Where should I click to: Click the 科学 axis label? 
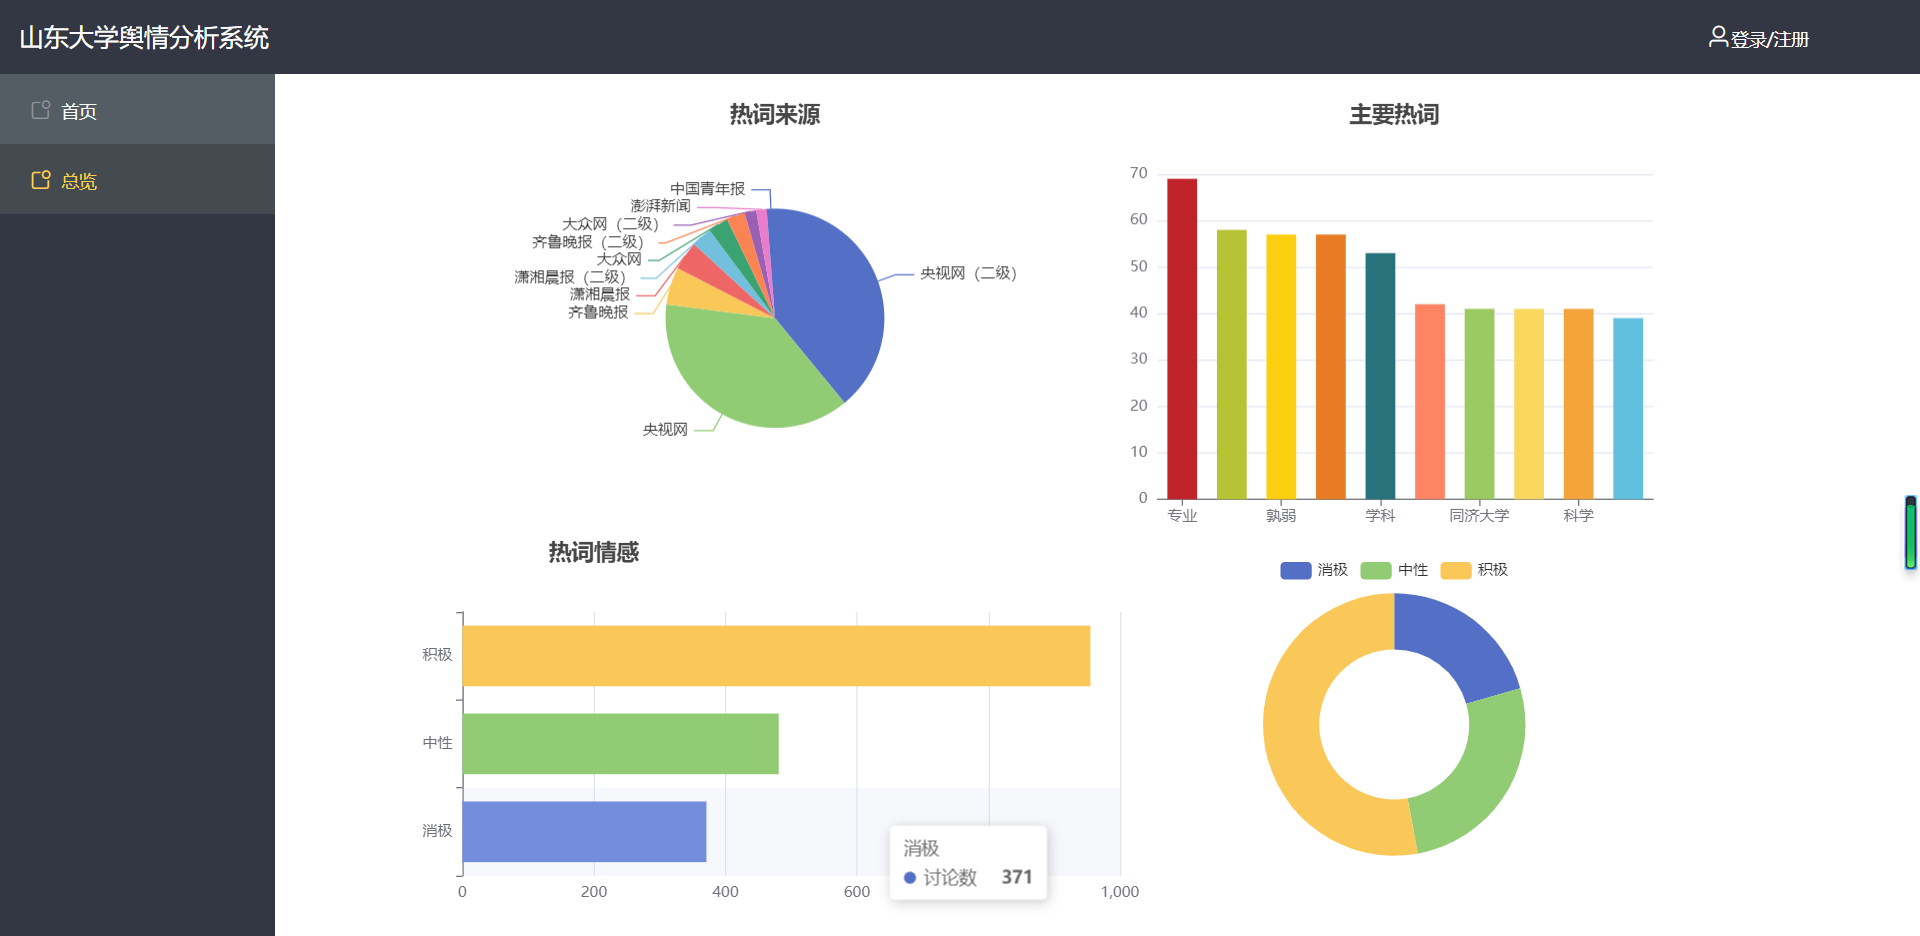click(x=1578, y=516)
